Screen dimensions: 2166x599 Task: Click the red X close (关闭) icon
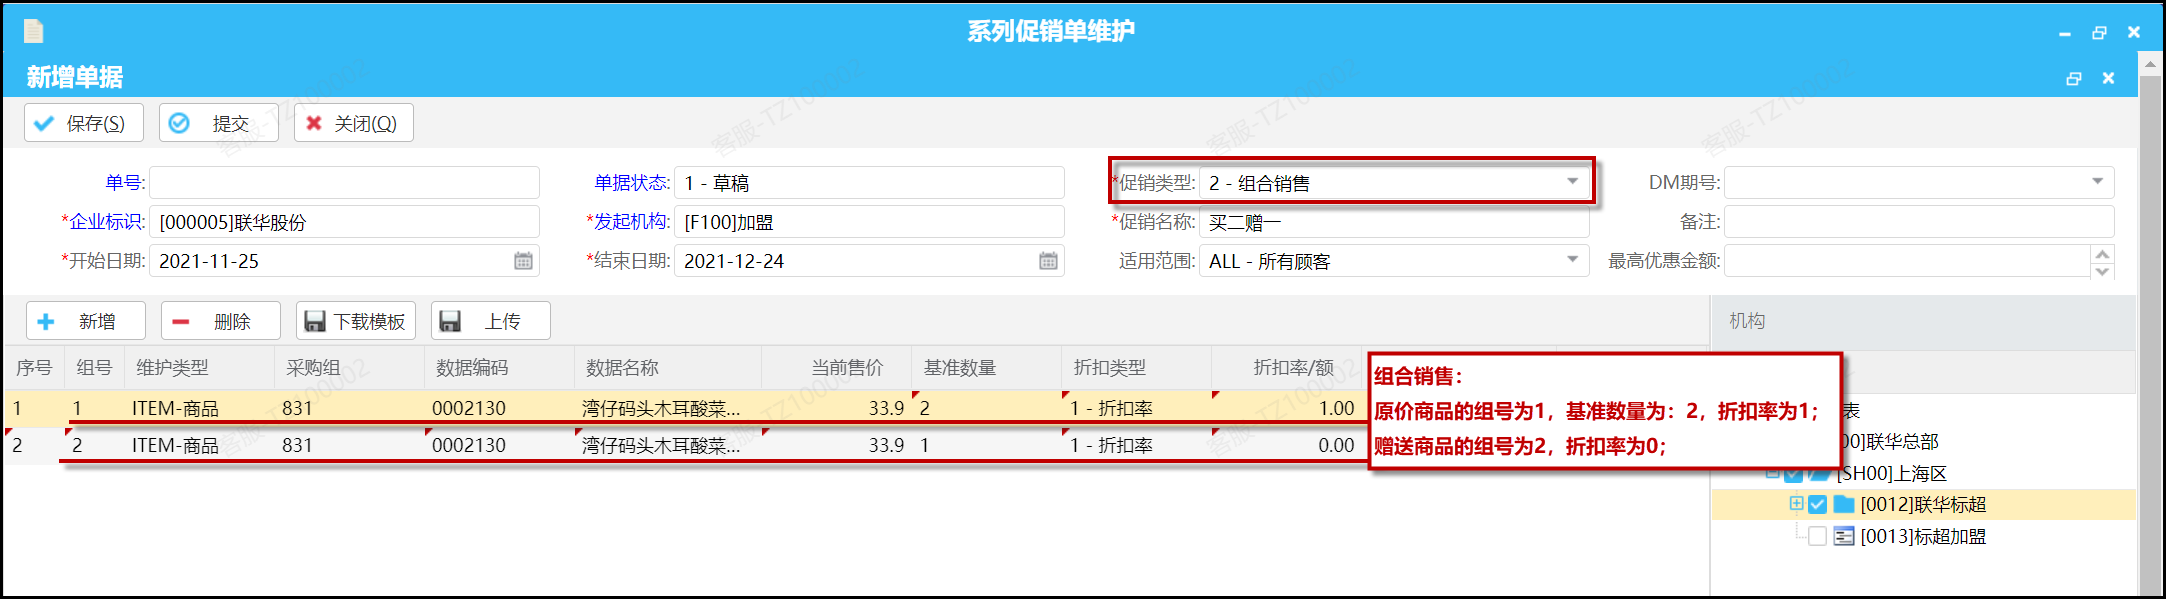pyautogui.click(x=314, y=123)
